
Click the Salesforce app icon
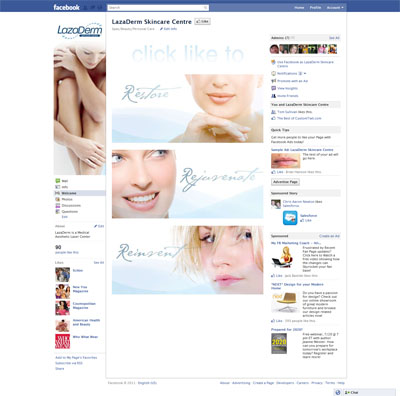290,218
